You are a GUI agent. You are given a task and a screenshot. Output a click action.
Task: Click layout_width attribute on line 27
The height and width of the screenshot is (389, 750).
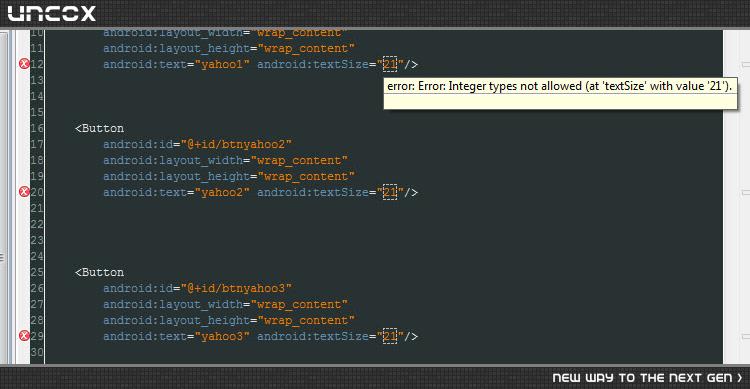tap(173, 304)
